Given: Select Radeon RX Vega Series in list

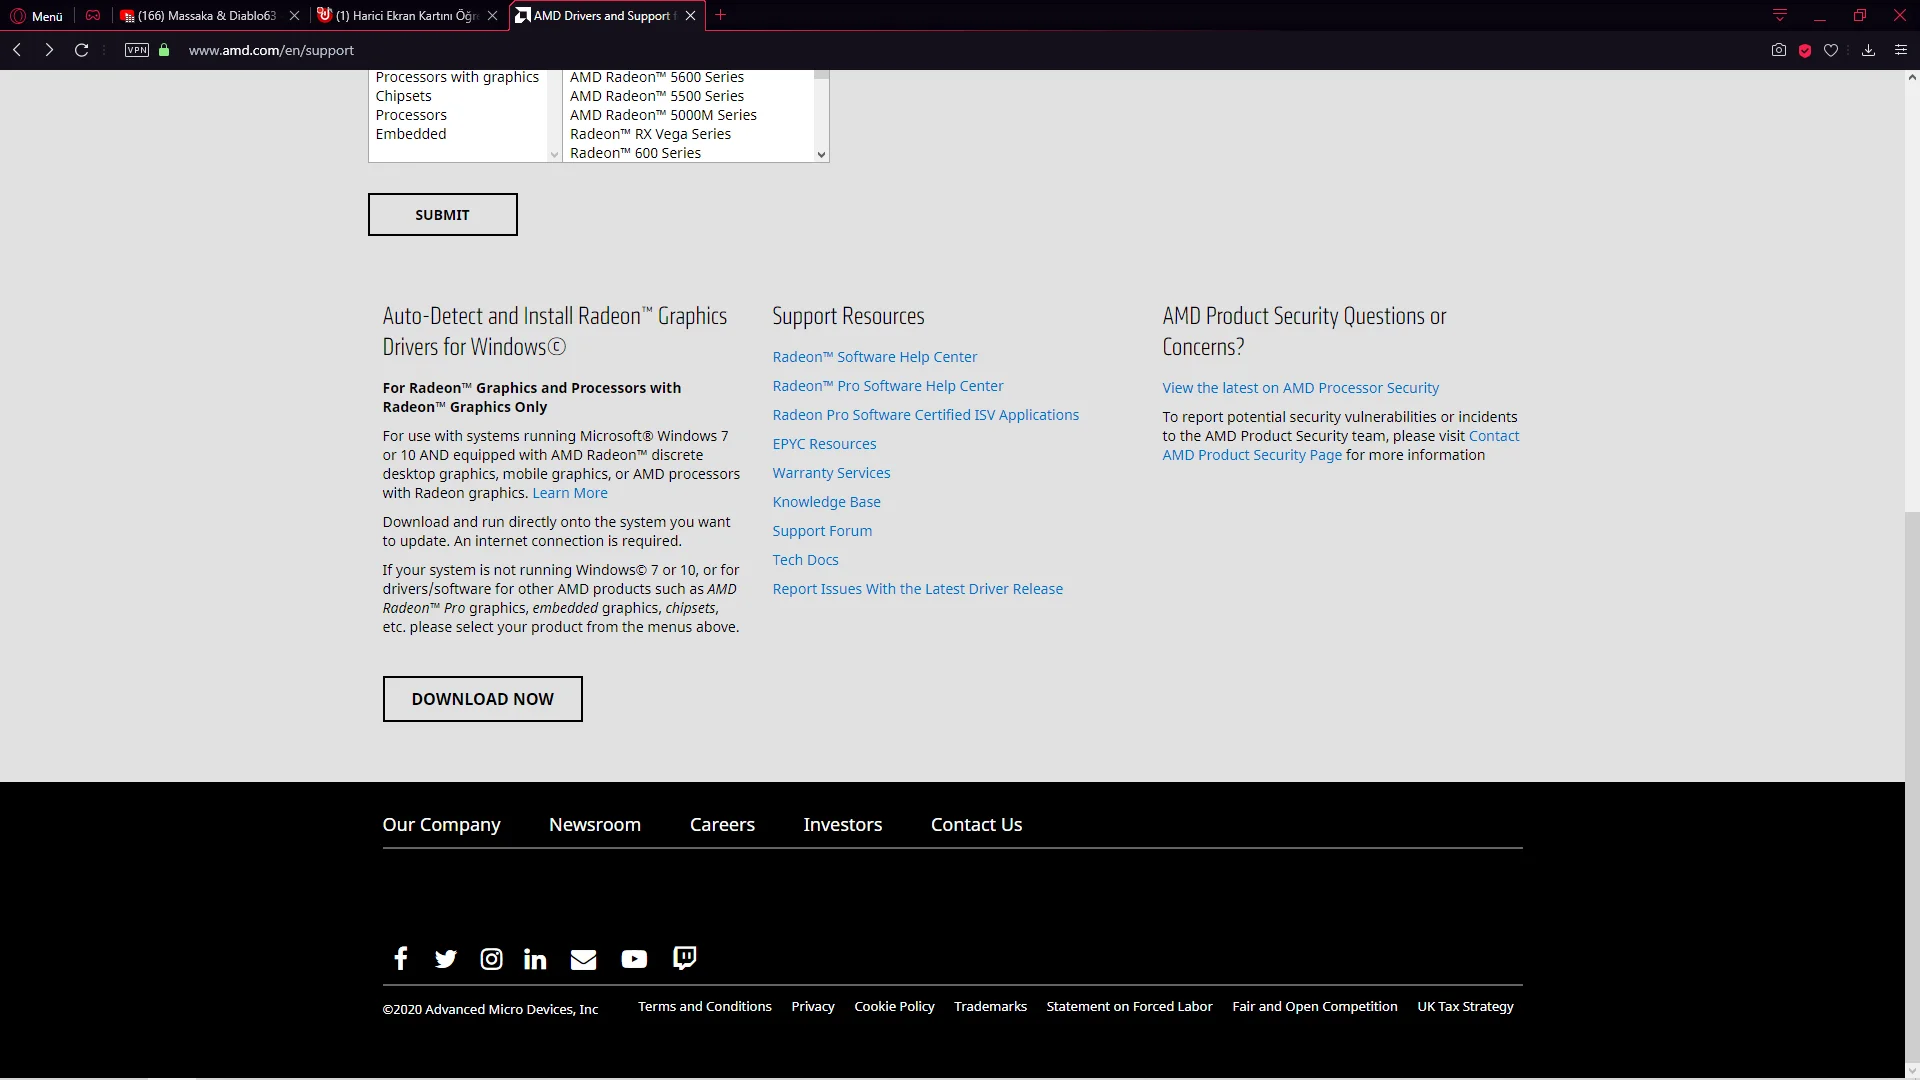Looking at the screenshot, I should (650, 134).
